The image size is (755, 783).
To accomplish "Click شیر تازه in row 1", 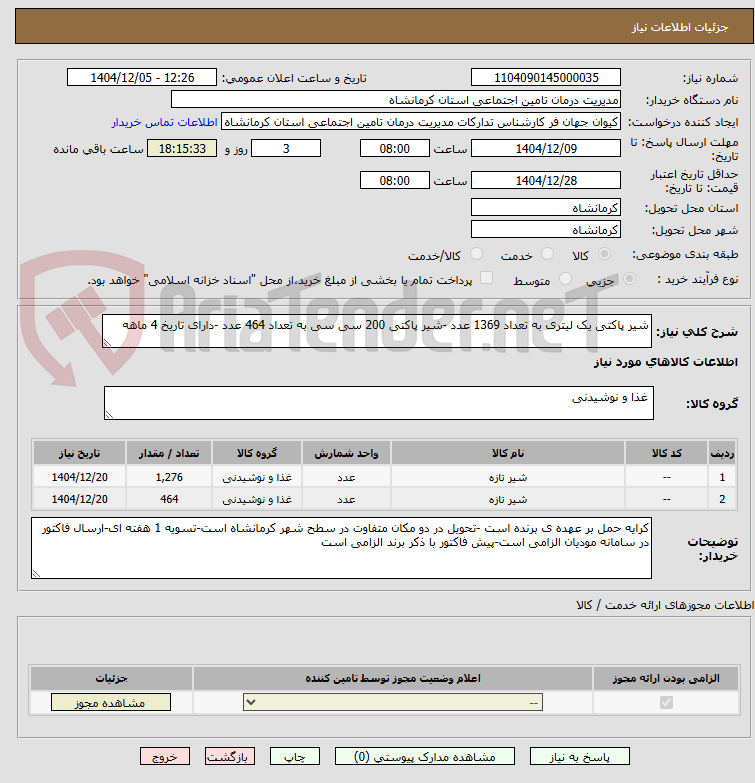I will (x=508, y=477).
